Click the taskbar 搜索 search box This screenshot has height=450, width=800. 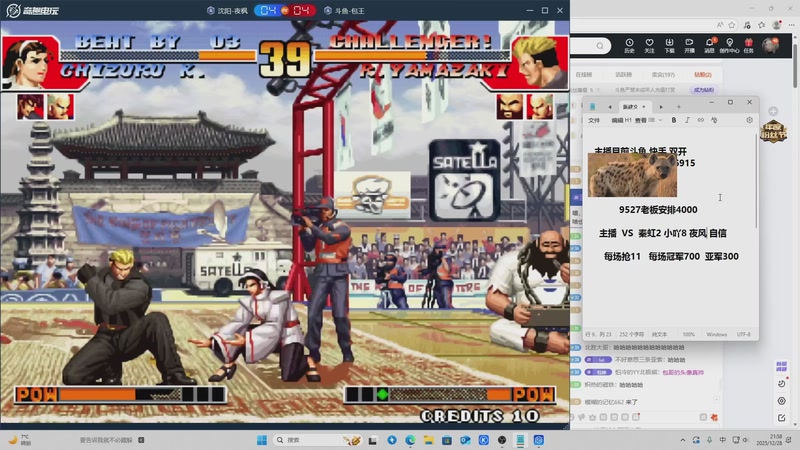coord(318,440)
